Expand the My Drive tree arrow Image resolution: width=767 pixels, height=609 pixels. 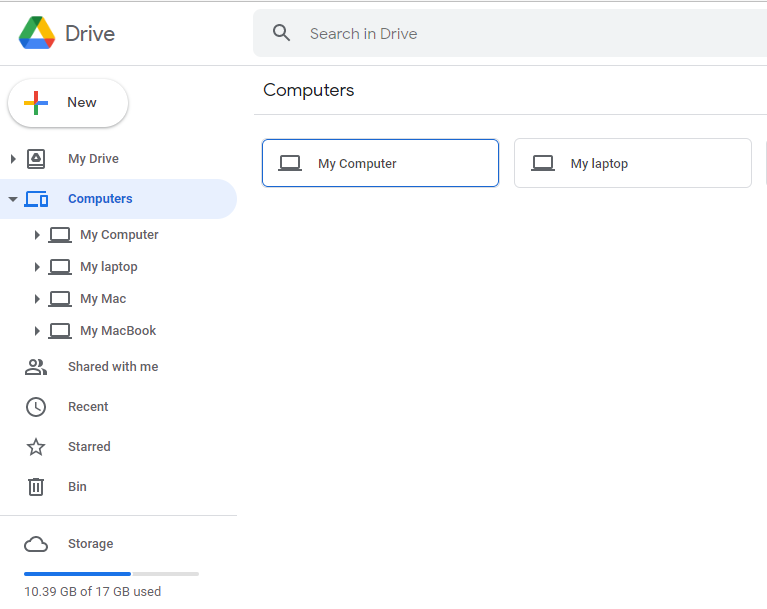pos(13,158)
